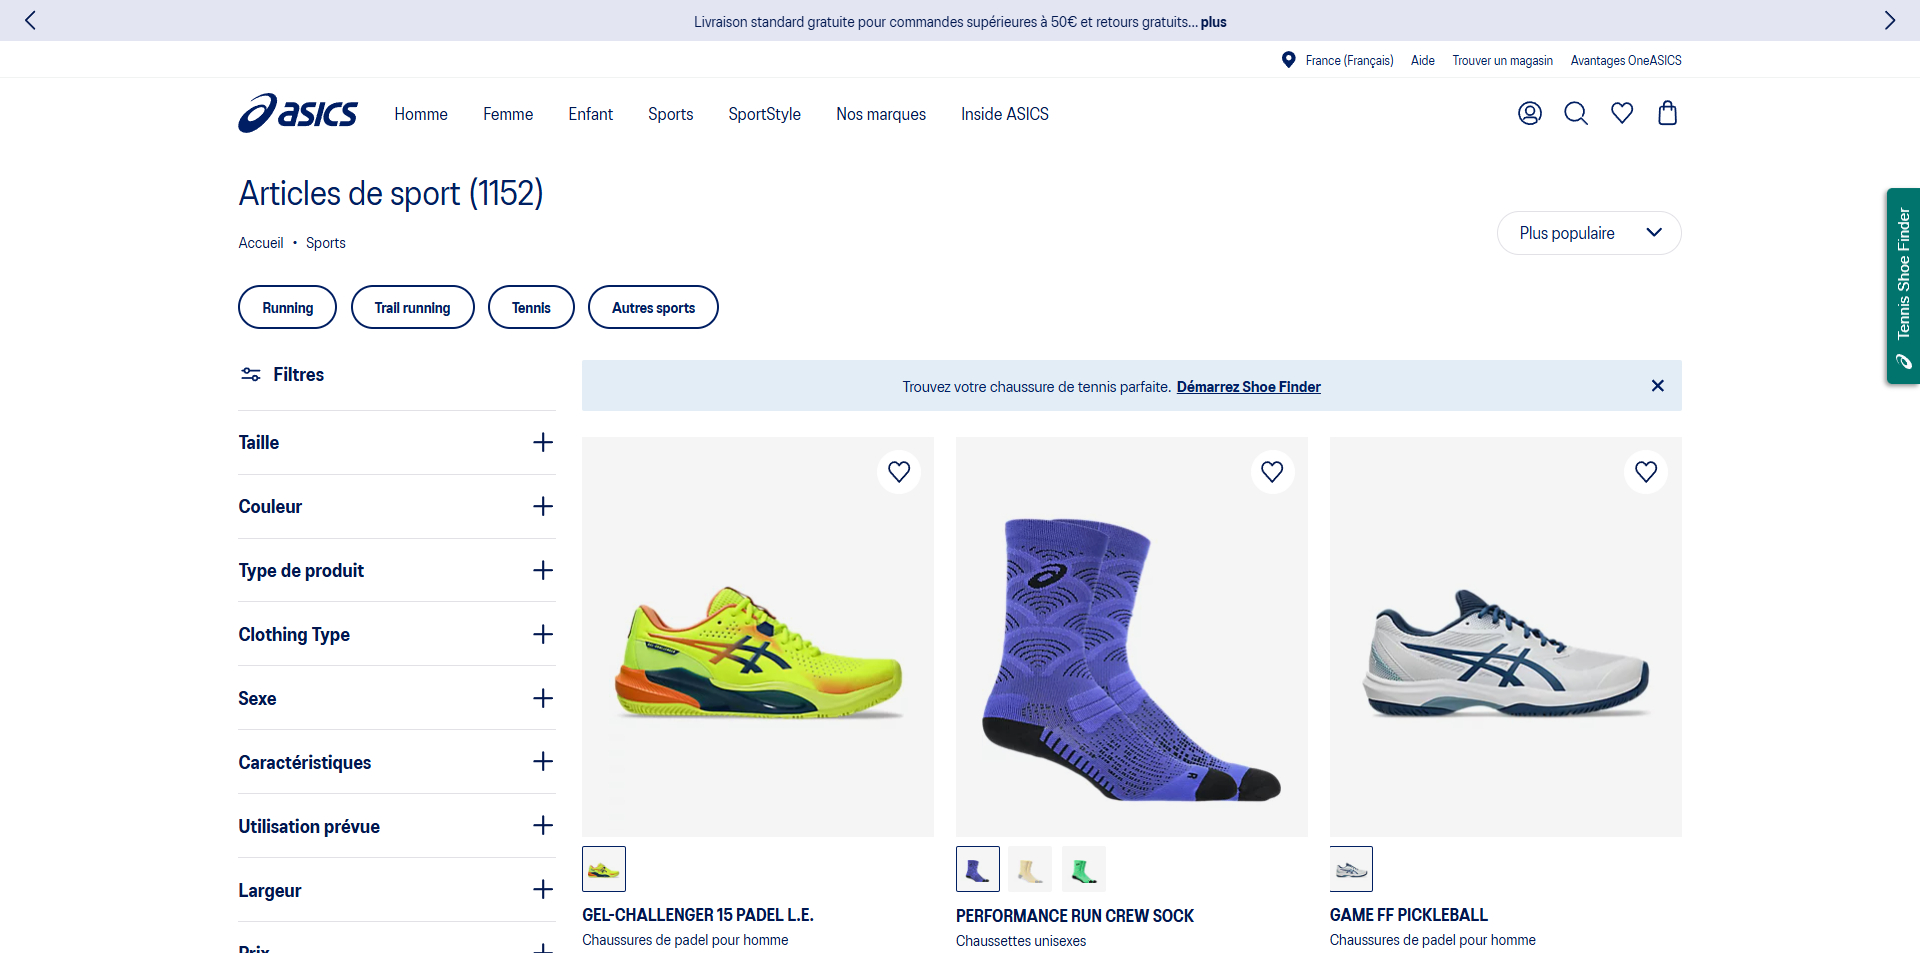The height and width of the screenshot is (953, 1920).
Task: Open the Inside ASICS menu
Action: tap(1005, 114)
